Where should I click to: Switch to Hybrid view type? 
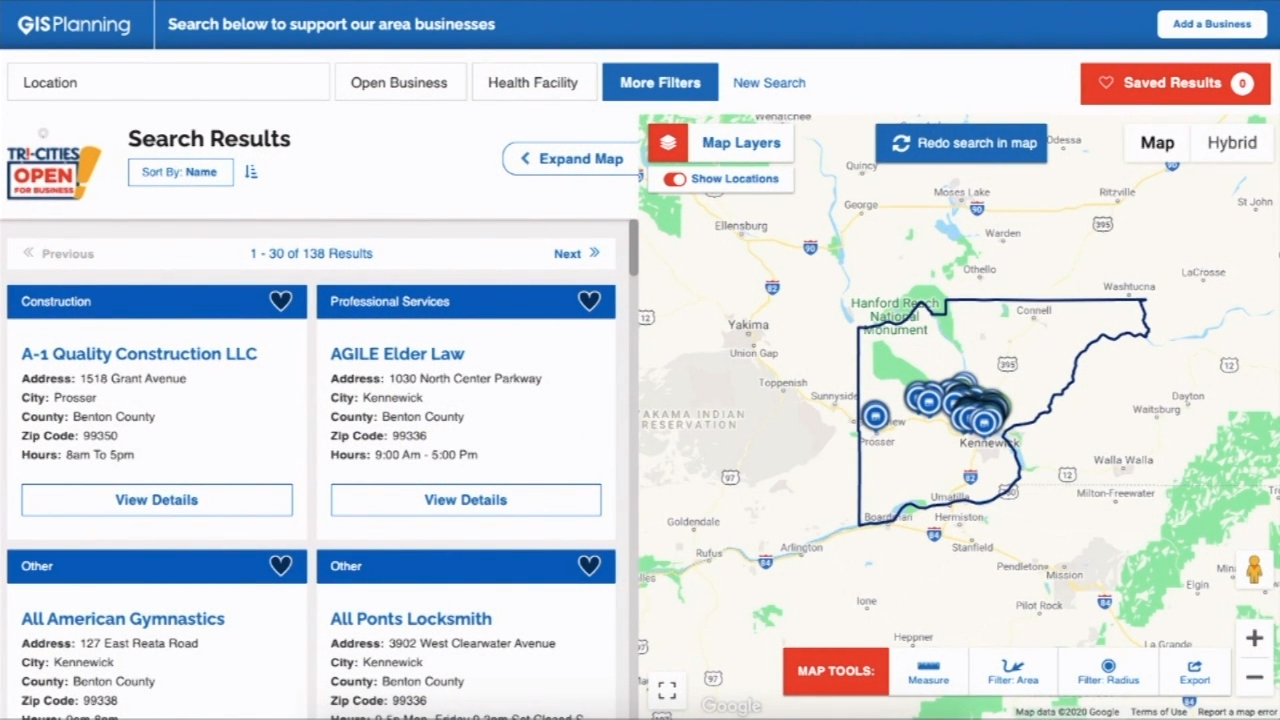pyautogui.click(x=1232, y=143)
